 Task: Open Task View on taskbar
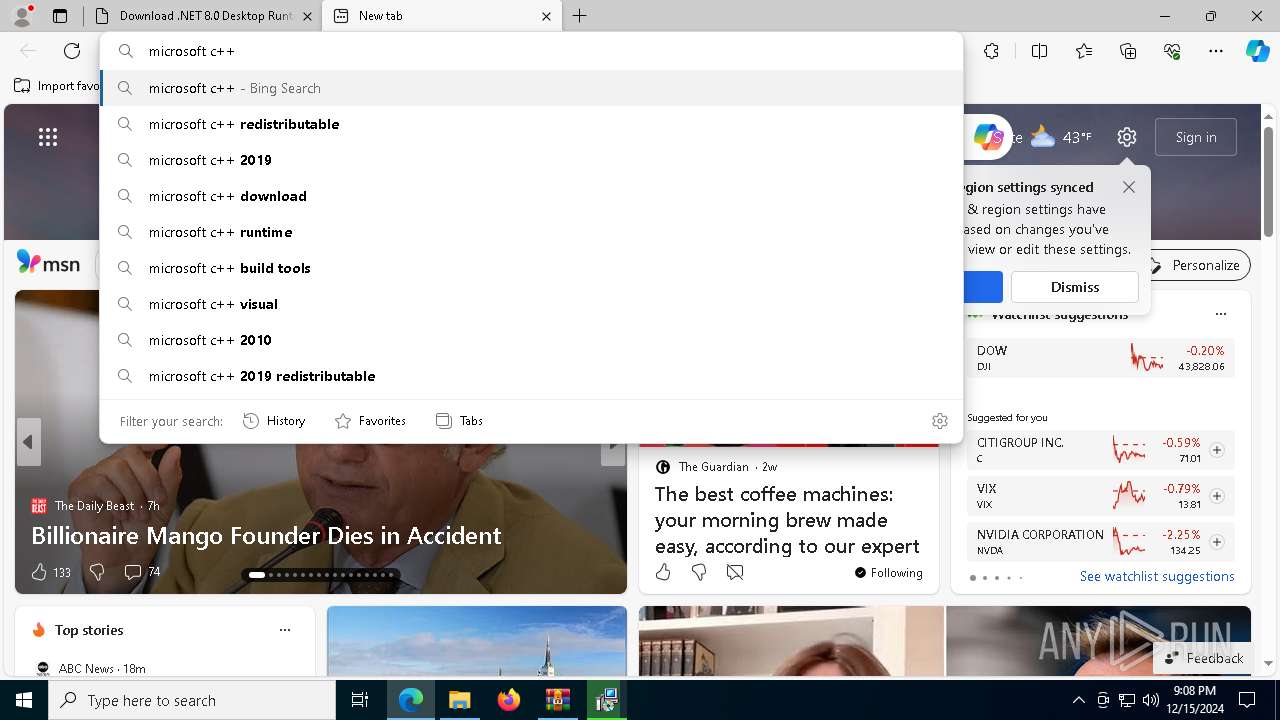[x=360, y=700]
